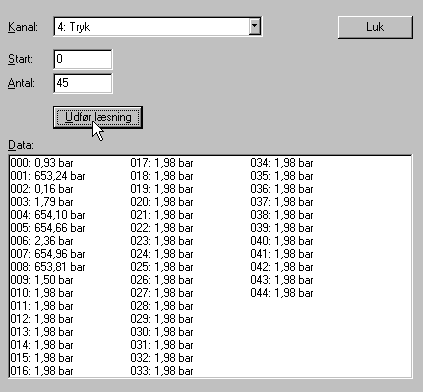Select data row '003: 1,79 bar'

tap(42, 202)
